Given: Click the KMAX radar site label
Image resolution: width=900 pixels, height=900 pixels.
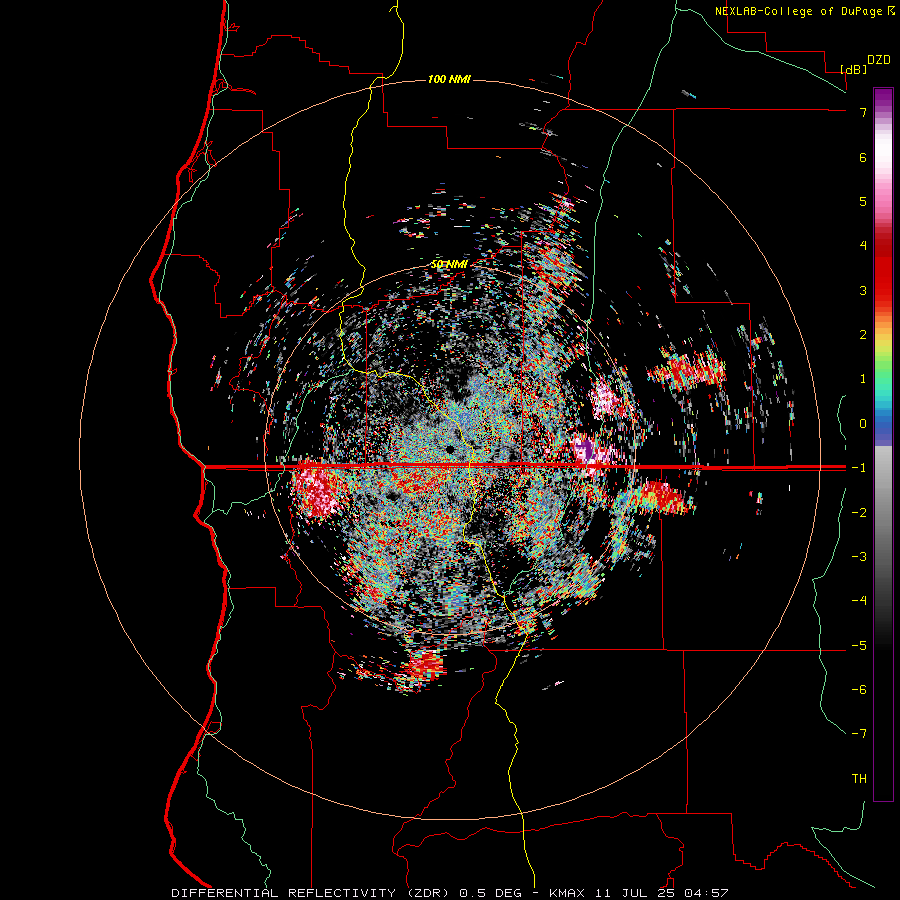Looking at the screenshot, I should coord(567,893).
